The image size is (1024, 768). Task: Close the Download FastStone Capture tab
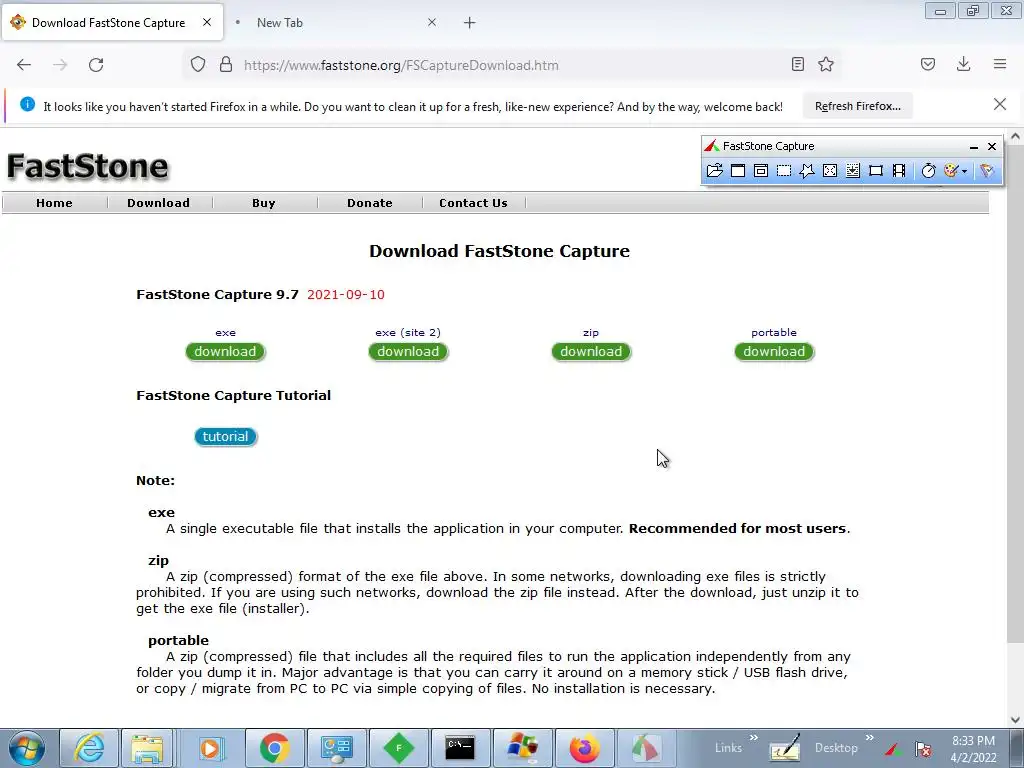(207, 22)
